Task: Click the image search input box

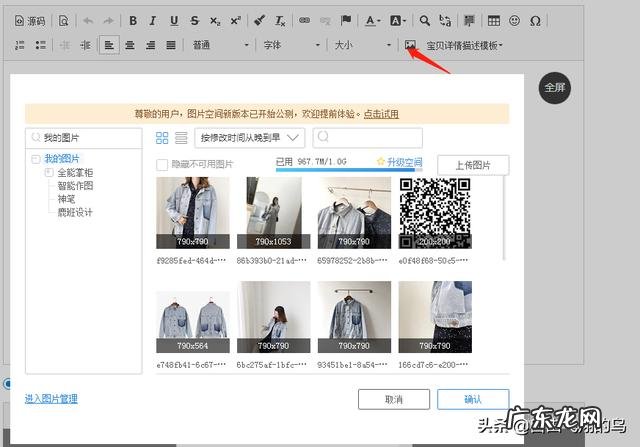Action: coord(367,138)
